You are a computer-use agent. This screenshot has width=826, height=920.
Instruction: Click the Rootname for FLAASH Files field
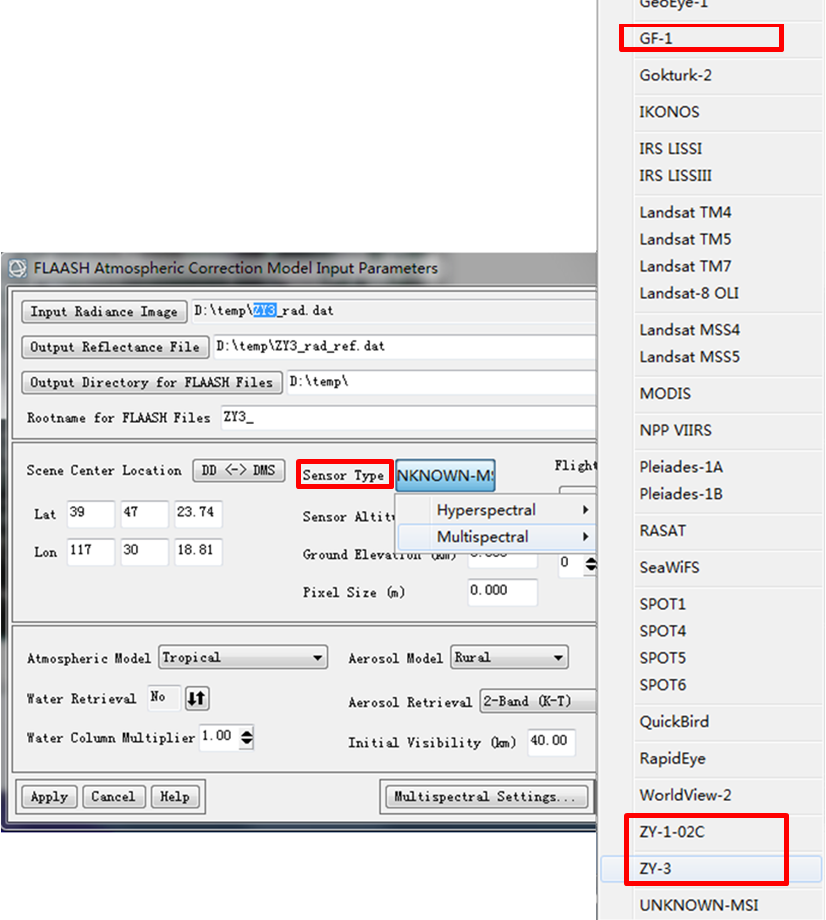click(408, 418)
